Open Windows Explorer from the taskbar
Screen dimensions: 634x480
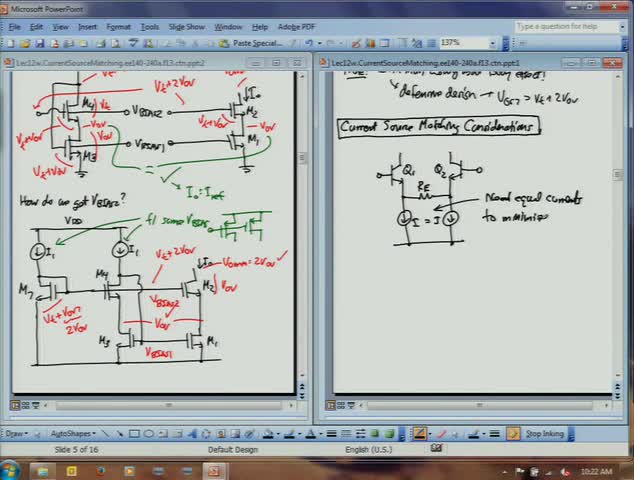click(42, 471)
